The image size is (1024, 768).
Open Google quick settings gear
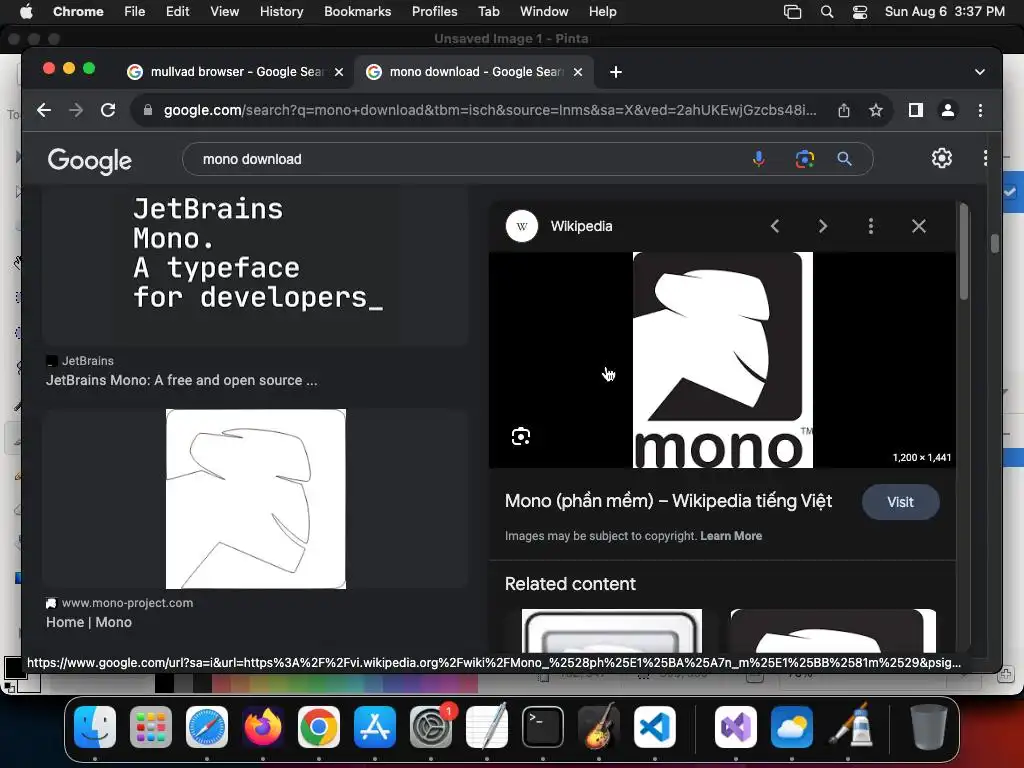point(941,158)
